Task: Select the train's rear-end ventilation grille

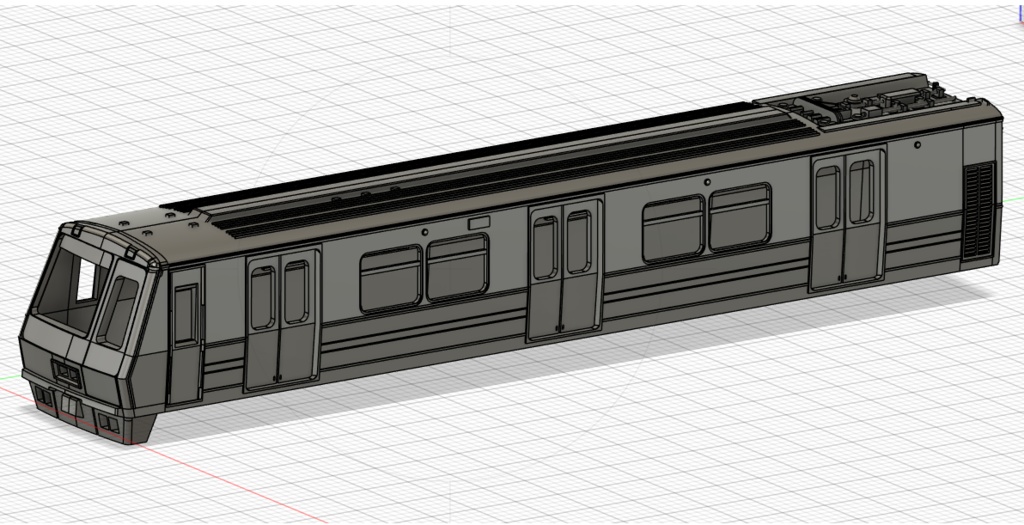Action: 978,210
